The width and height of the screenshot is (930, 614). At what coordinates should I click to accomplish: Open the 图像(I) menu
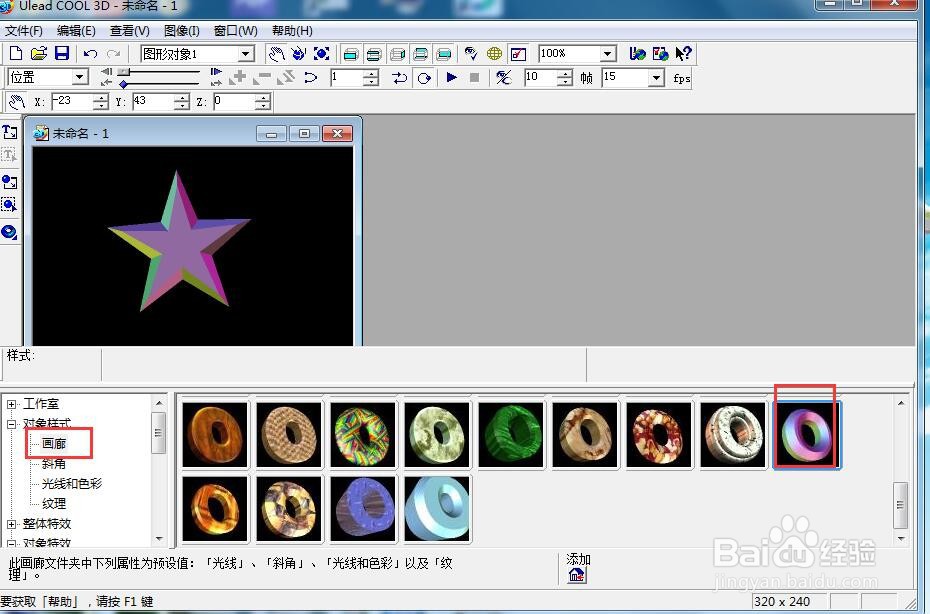181,31
